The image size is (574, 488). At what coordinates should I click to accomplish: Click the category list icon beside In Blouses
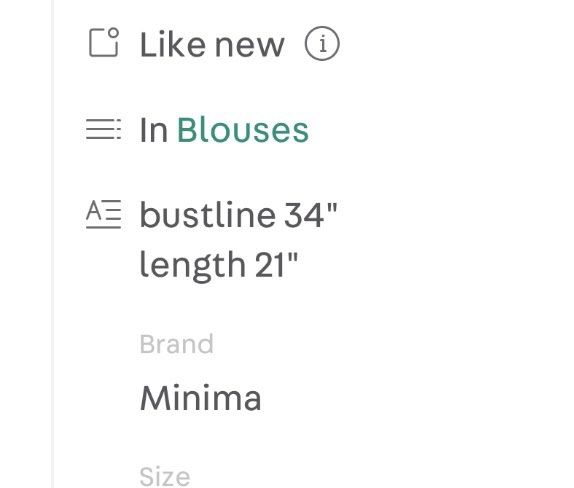103,129
